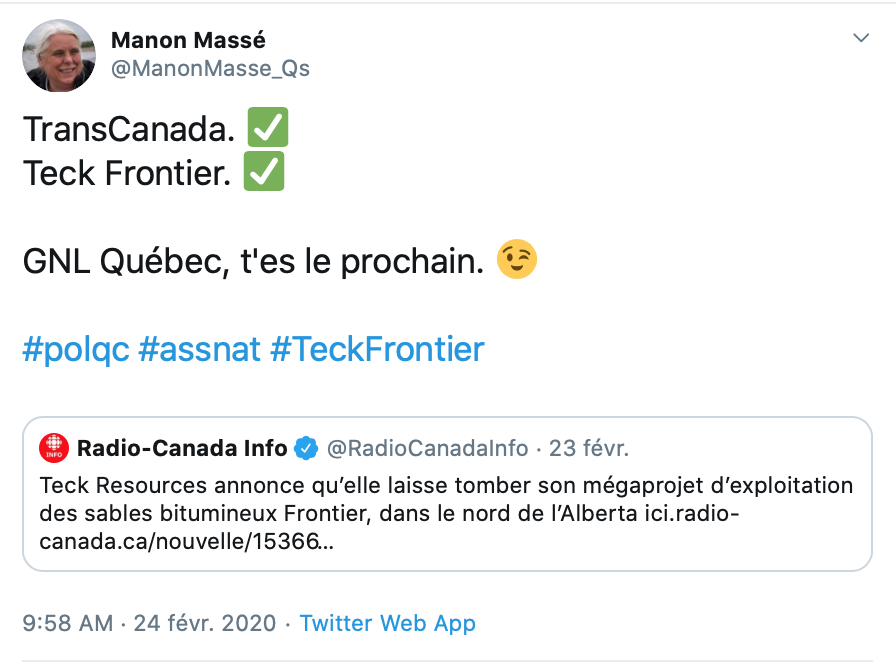Viewport: 896px width, 670px height.
Task: Open the @ManonMasse_Qs handle link
Action: [210, 68]
